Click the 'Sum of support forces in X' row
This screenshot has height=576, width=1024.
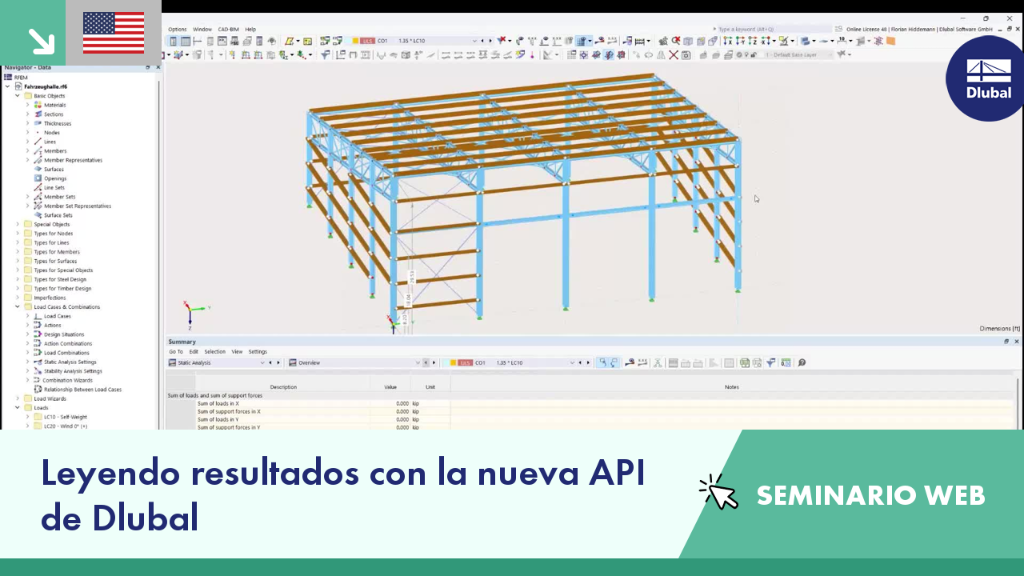229,411
